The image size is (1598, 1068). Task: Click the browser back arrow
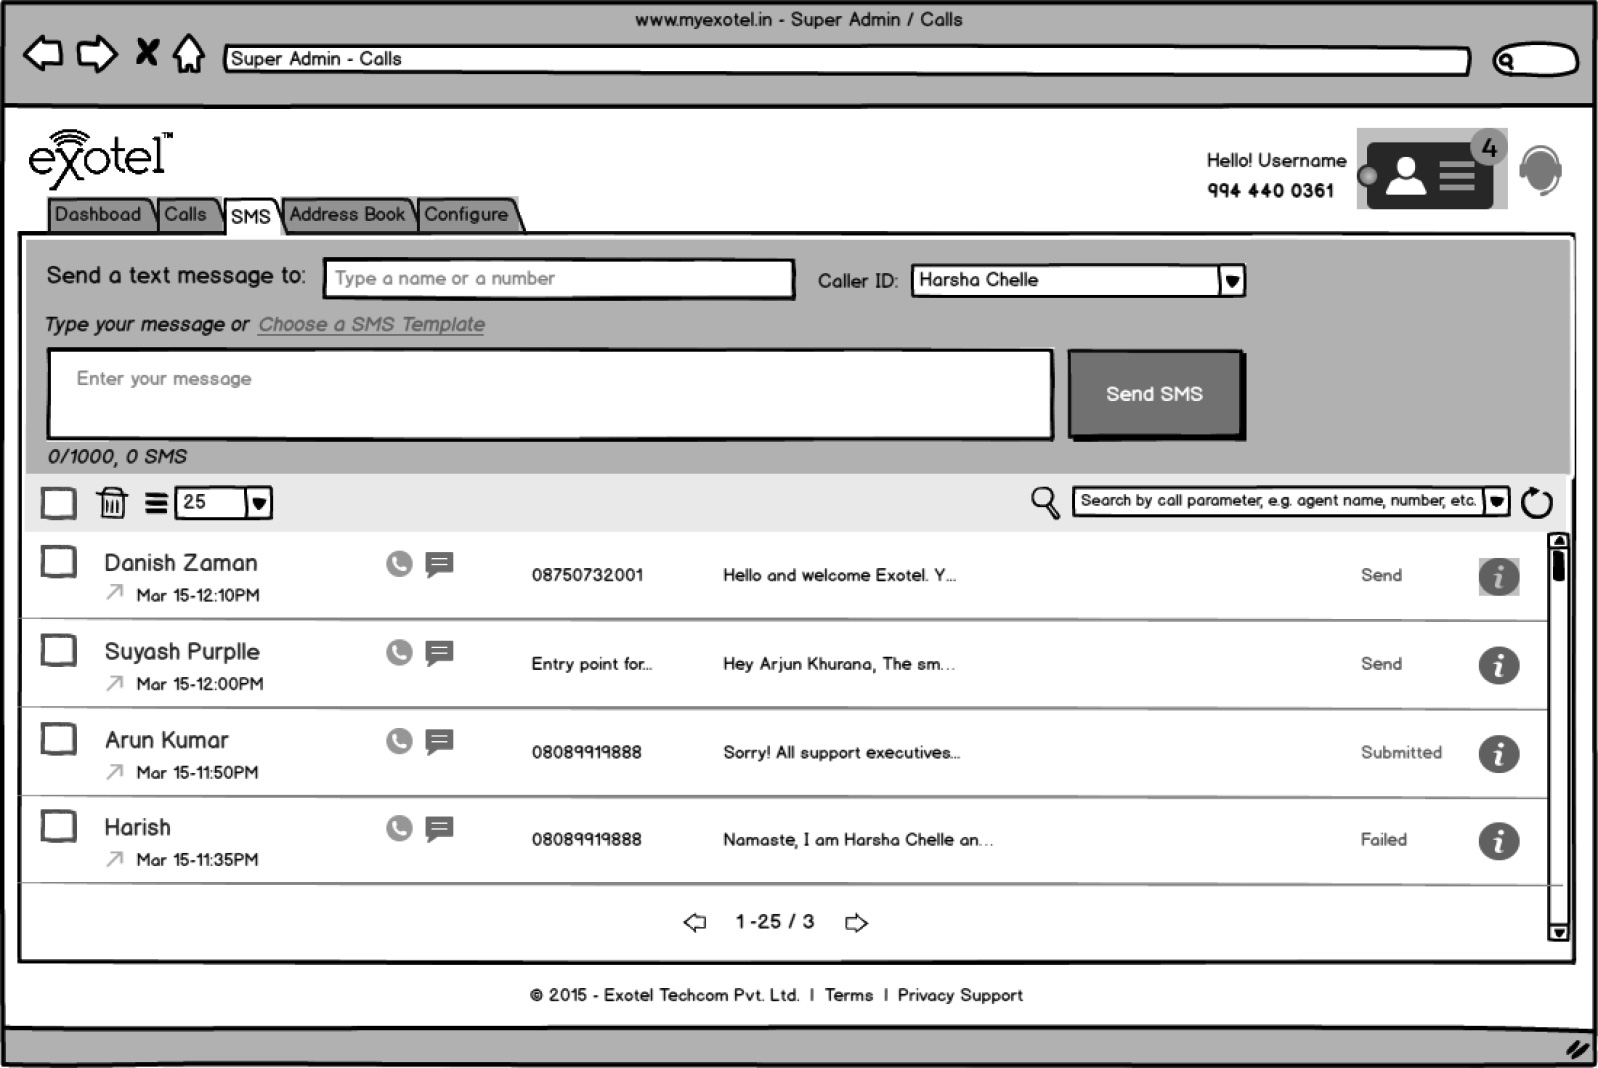[x=43, y=54]
